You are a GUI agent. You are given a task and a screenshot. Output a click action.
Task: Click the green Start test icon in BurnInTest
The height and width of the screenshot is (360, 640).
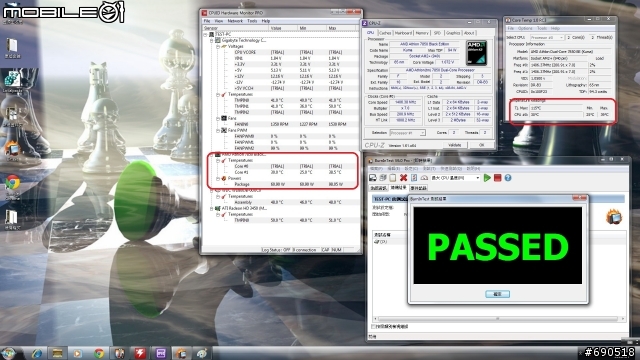point(487,178)
